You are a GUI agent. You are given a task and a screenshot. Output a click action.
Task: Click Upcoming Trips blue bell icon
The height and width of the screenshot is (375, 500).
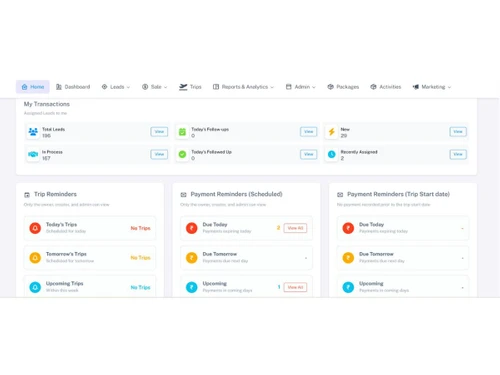(35, 287)
